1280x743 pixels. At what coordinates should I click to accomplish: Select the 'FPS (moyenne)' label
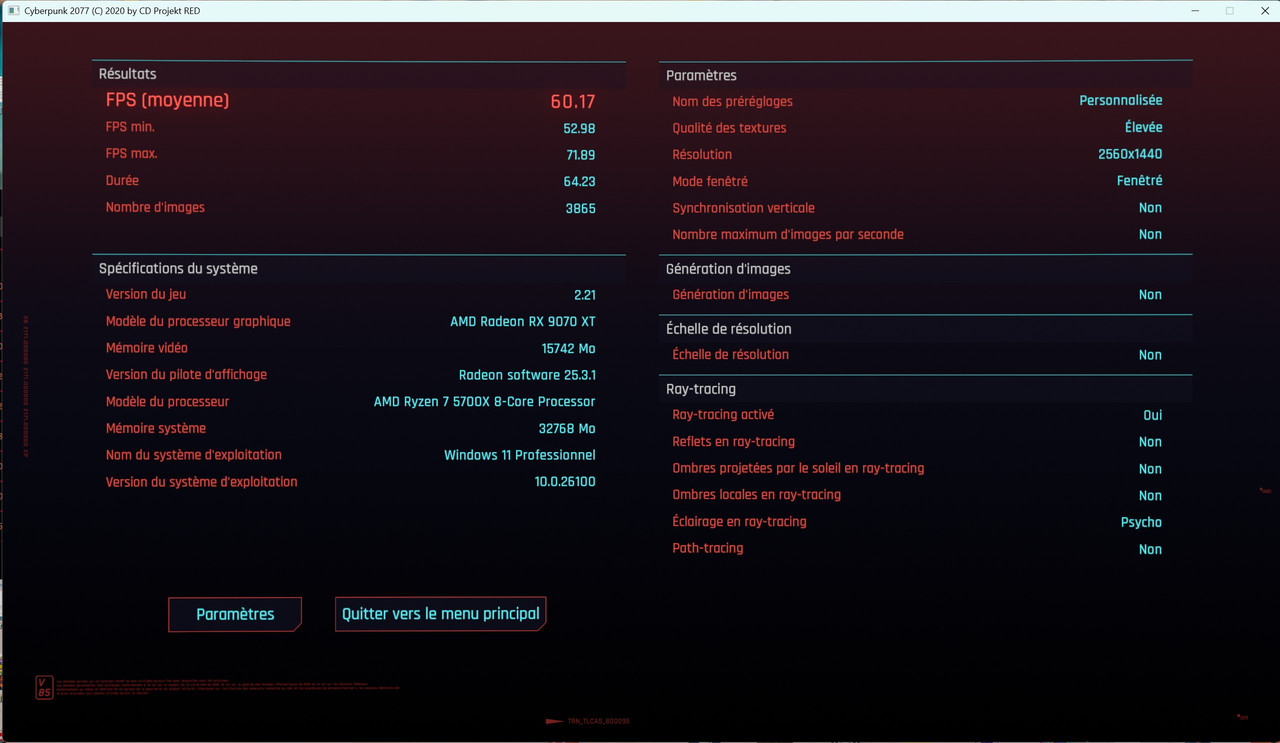pos(168,100)
